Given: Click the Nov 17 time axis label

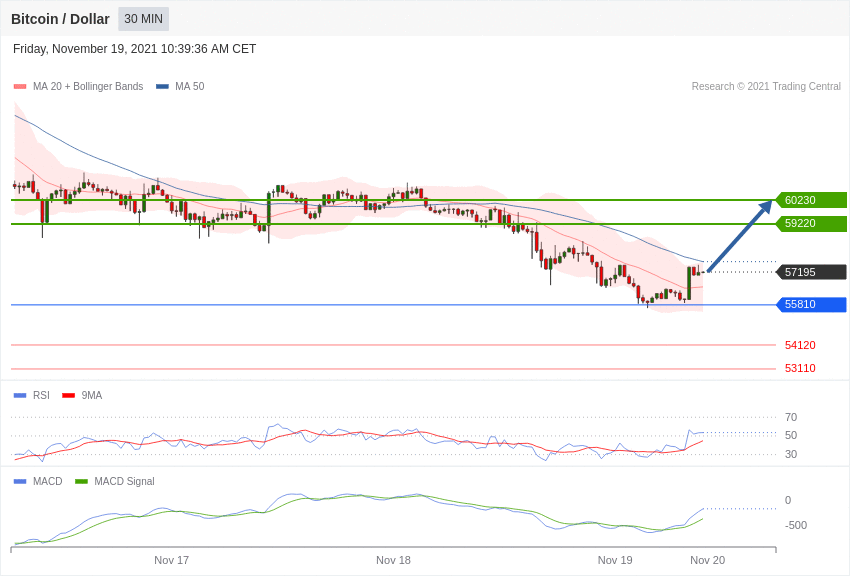Looking at the screenshot, I should click(171, 560).
